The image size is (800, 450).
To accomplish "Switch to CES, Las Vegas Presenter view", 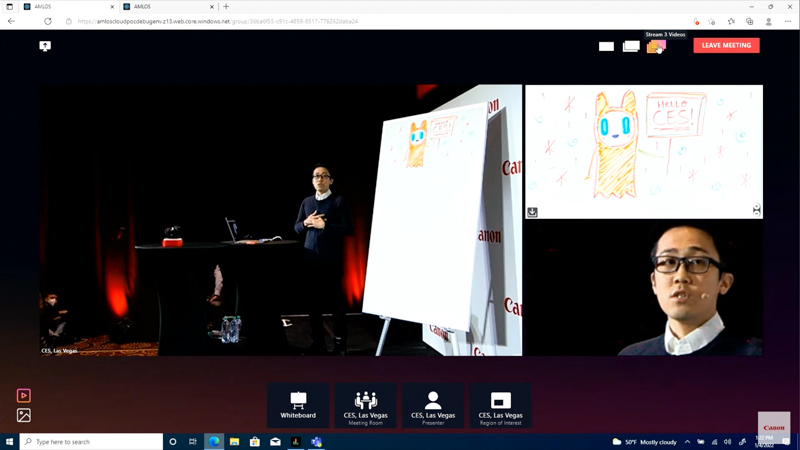I will [433, 406].
